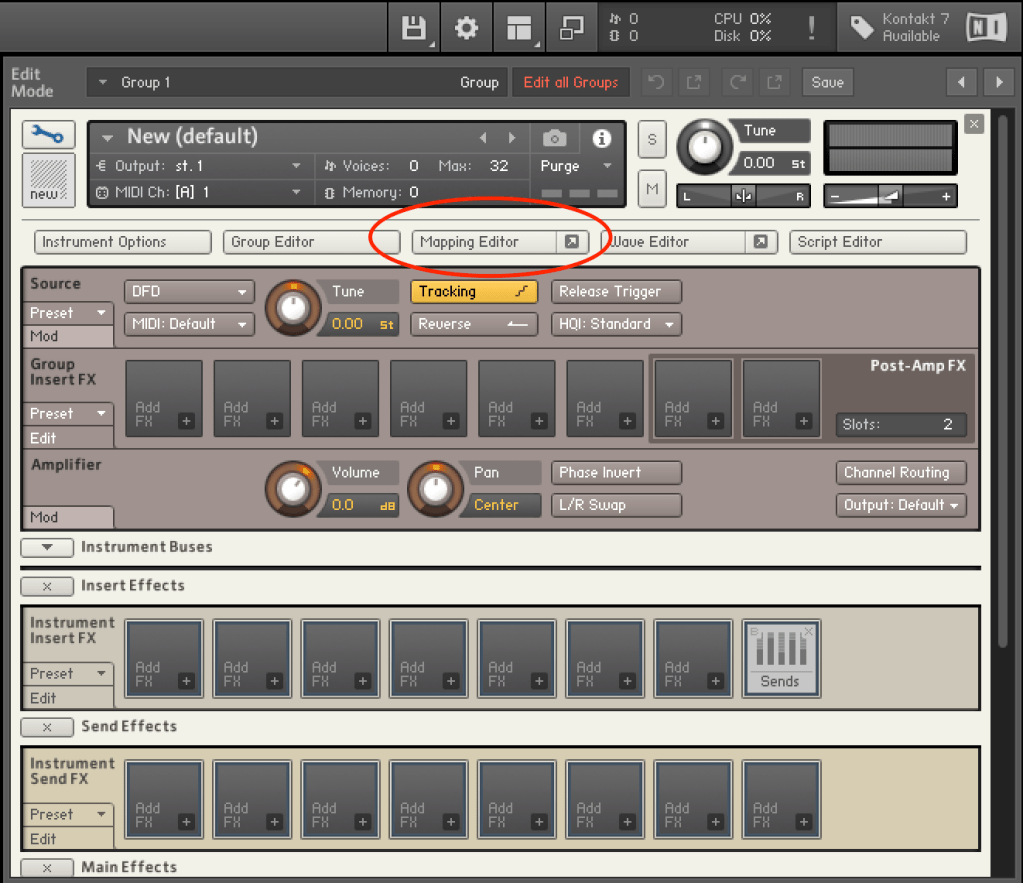Open settings with the gear icon

pyautogui.click(x=466, y=28)
